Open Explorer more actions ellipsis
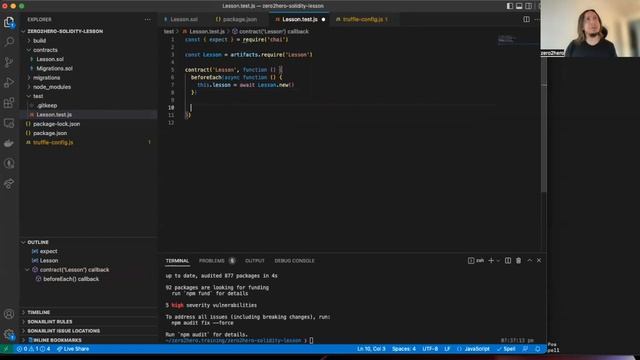640x360 pixels. point(147,20)
